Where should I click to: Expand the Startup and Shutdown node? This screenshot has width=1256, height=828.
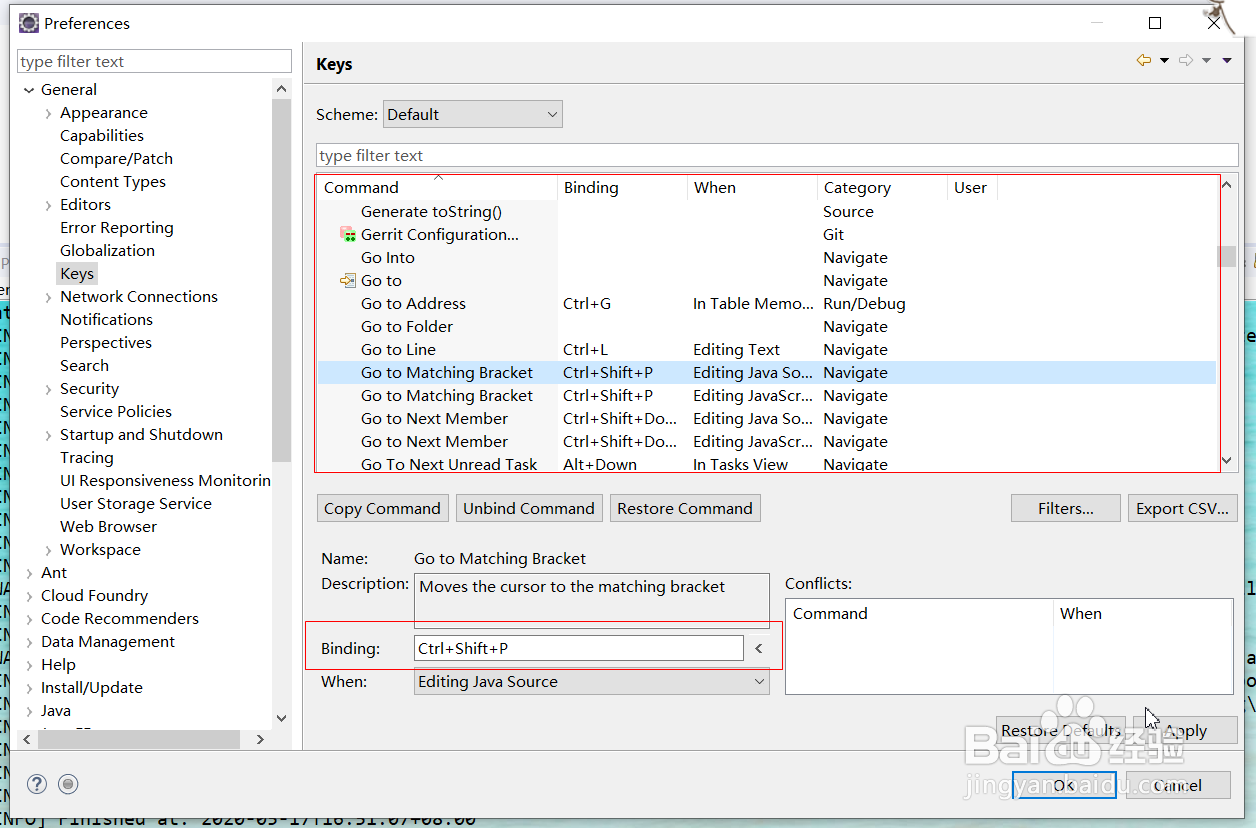48,435
